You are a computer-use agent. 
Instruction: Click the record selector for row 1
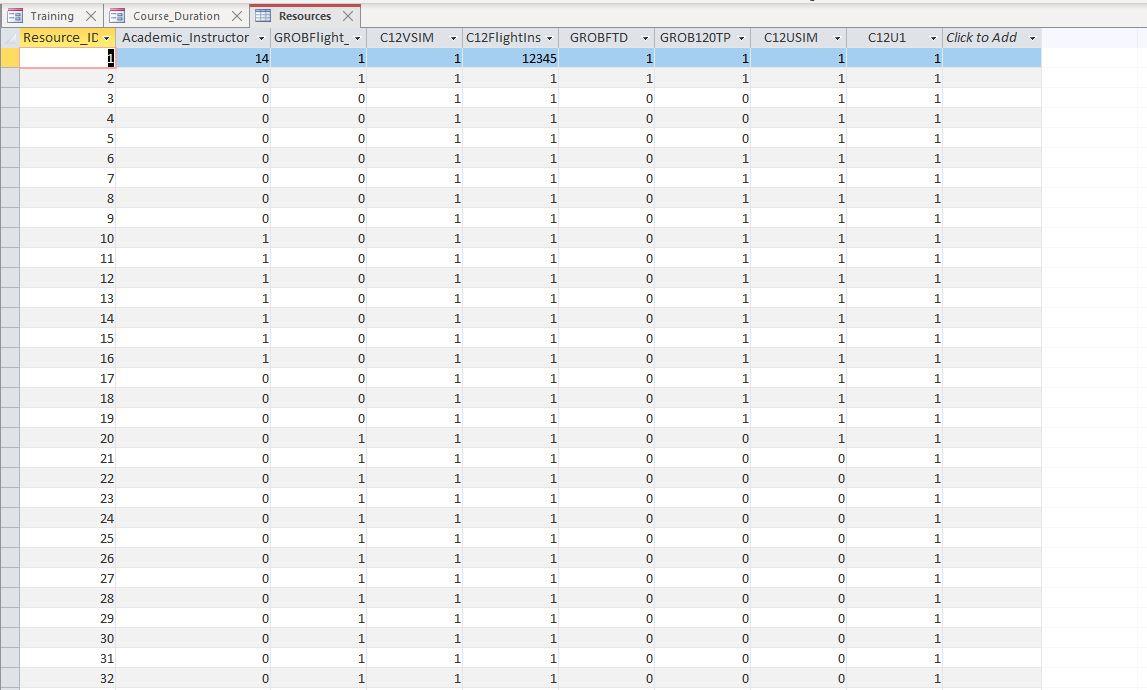pos(9,58)
